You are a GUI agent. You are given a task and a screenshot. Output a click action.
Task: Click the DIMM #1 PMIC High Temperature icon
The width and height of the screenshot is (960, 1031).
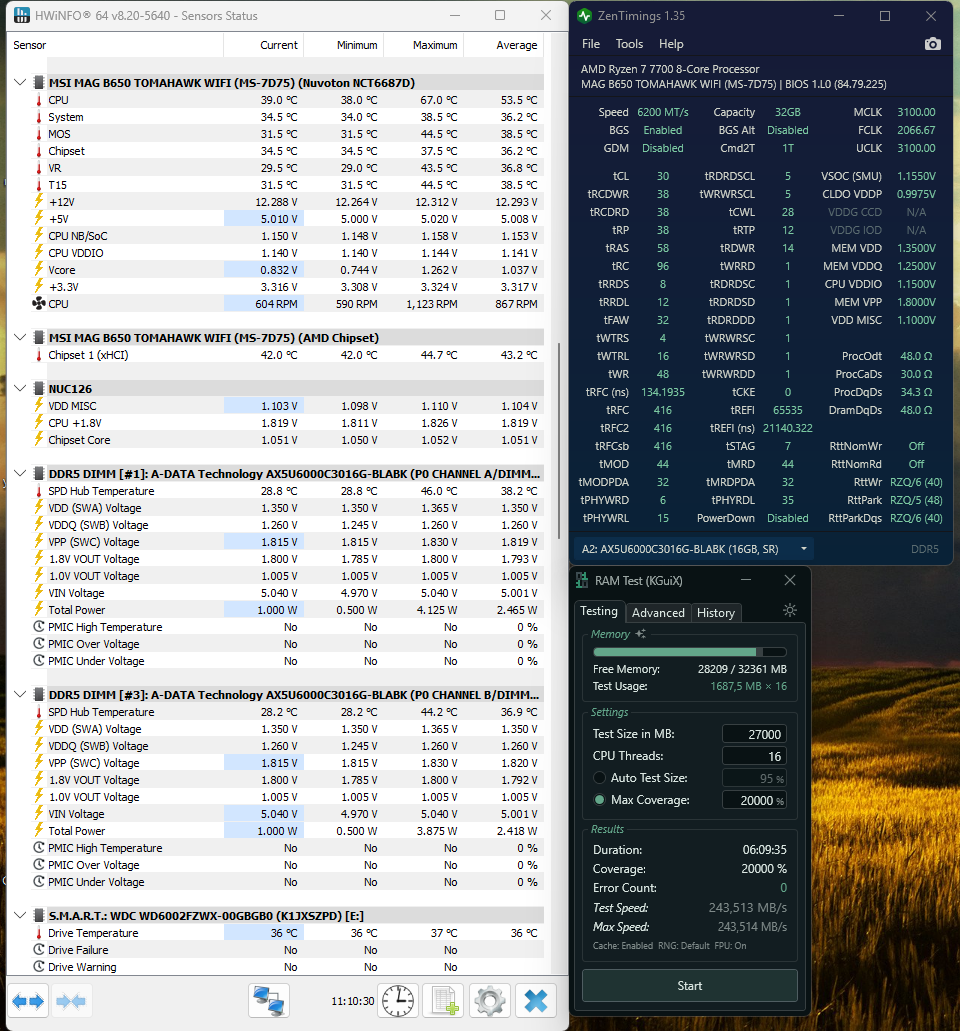click(39, 627)
